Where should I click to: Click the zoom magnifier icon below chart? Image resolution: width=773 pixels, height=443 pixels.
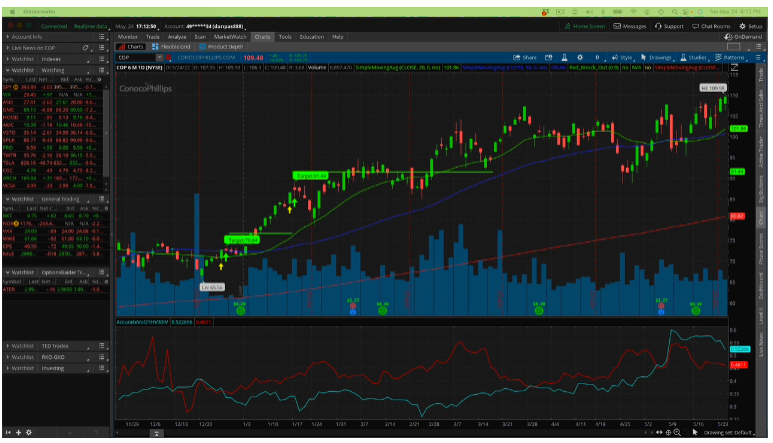(x=677, y=432)
